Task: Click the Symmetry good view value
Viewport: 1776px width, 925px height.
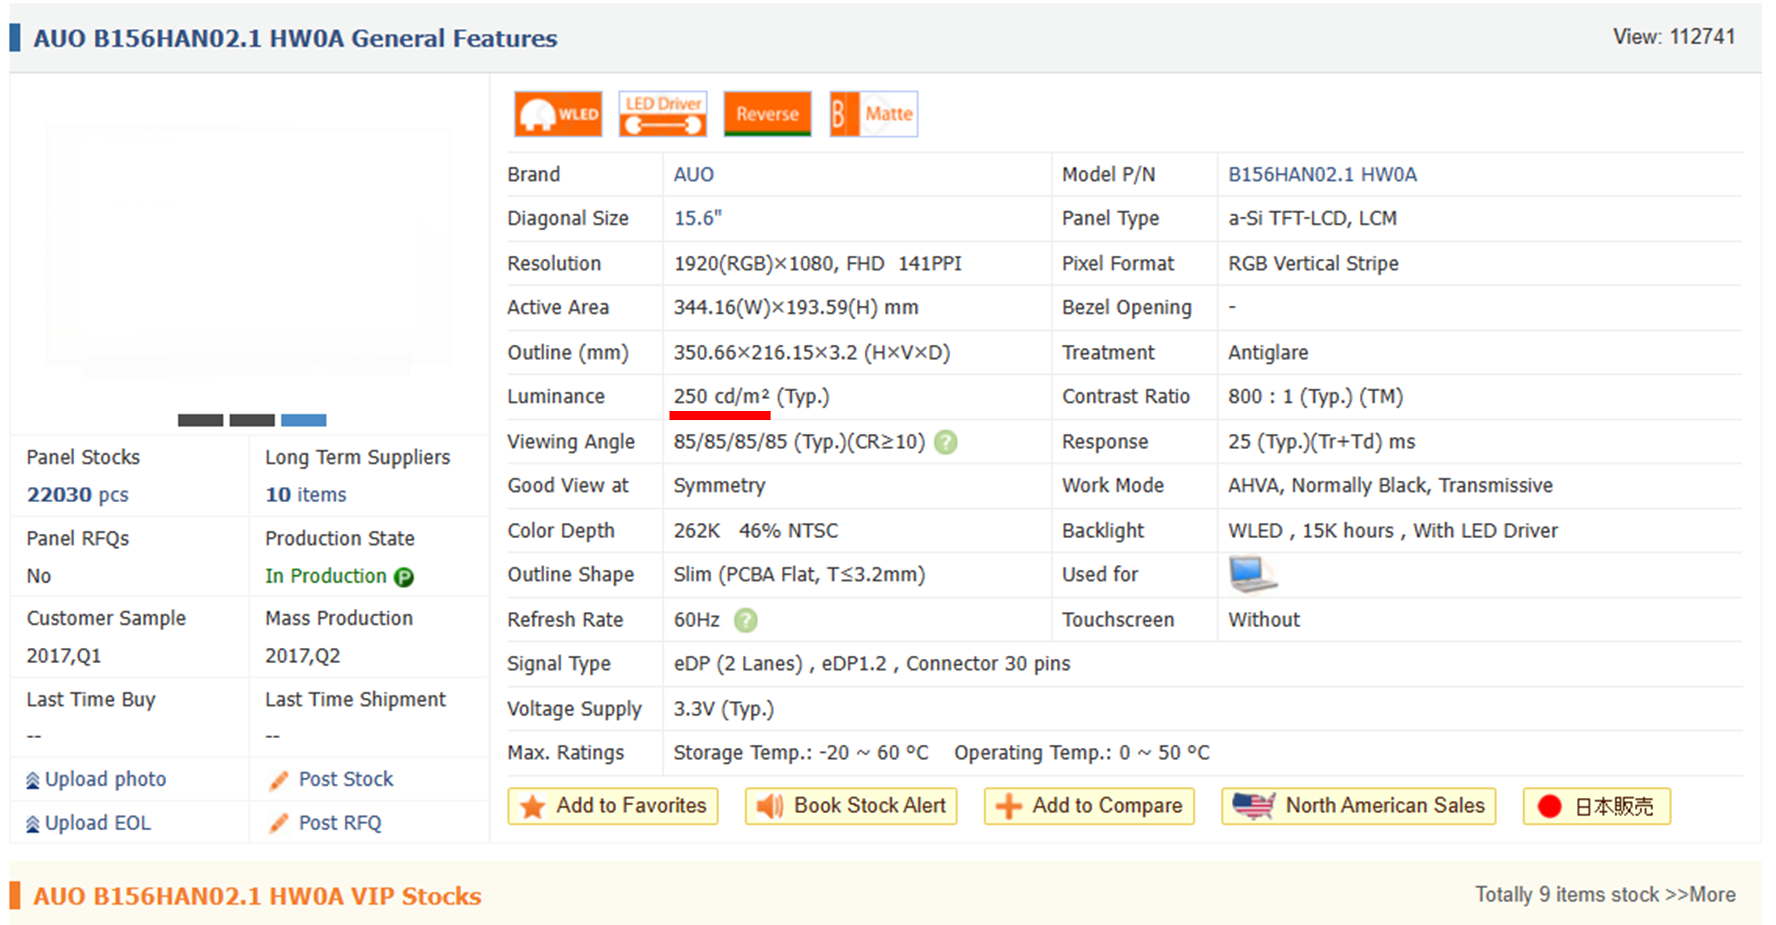Action: [x=719, y=485]
